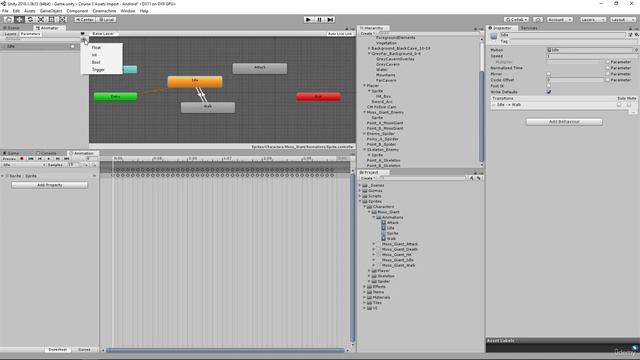This screenshot has height=360, width=640.
Task: Switch to the Console tab
Action: point(47,153)
